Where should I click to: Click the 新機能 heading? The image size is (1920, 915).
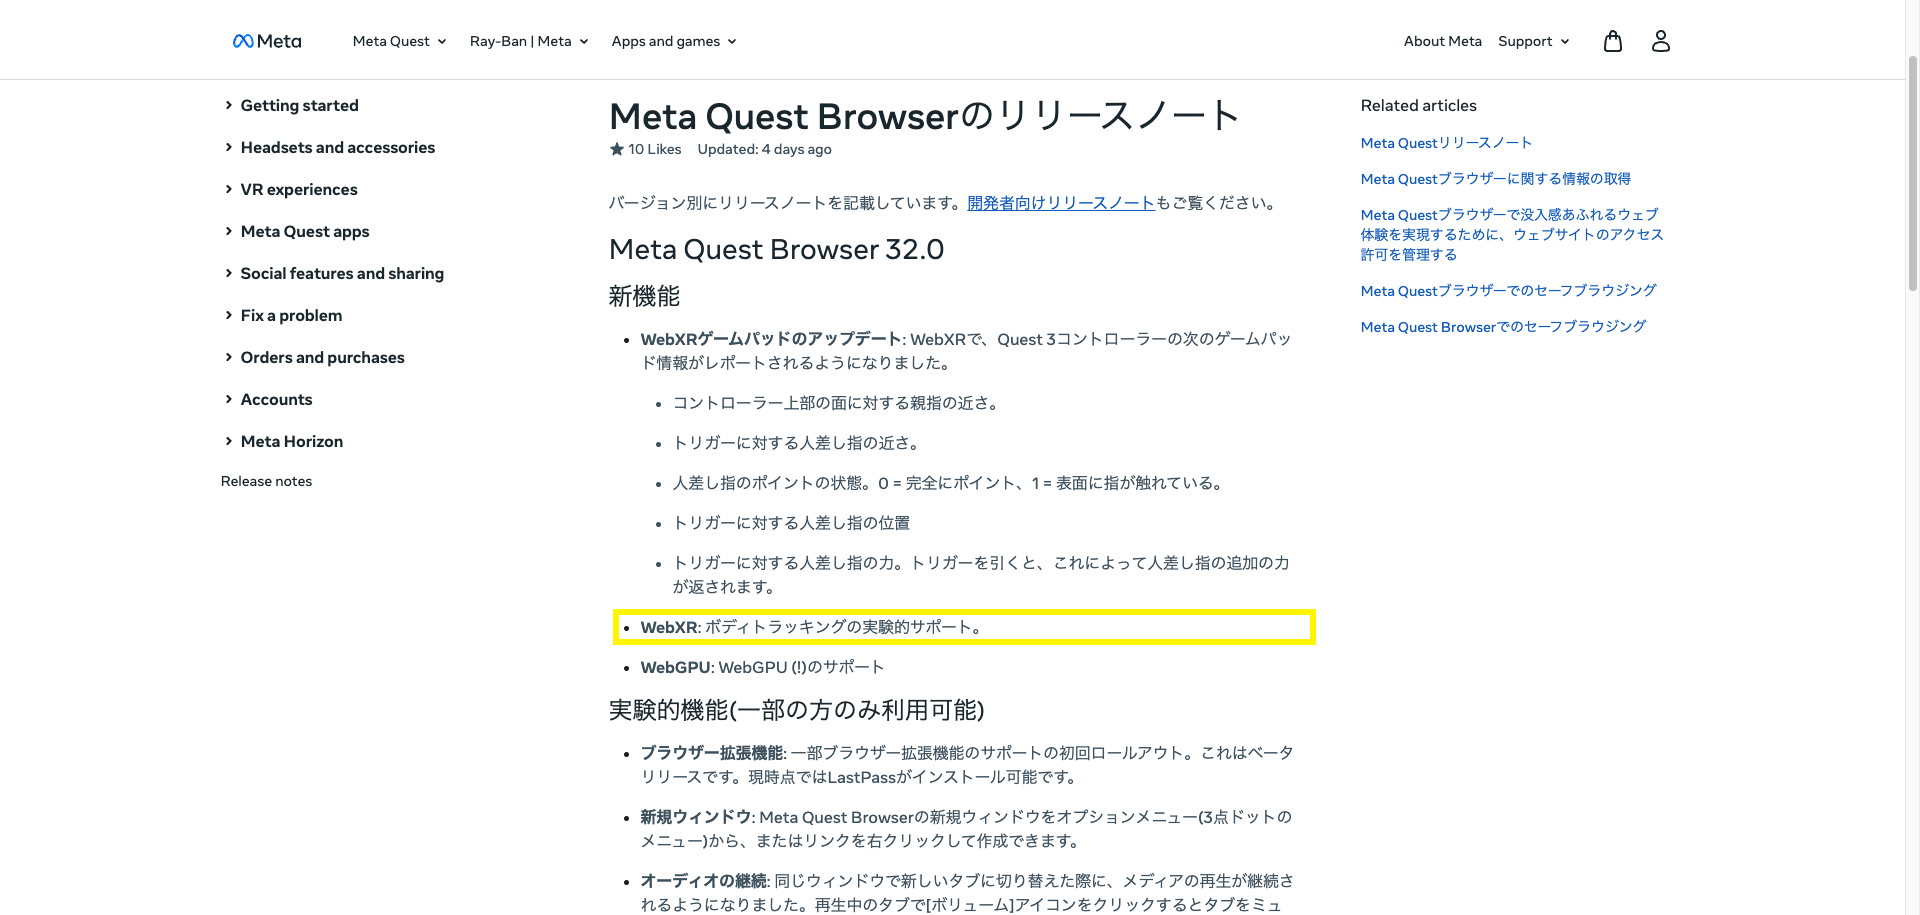point(644,296)
